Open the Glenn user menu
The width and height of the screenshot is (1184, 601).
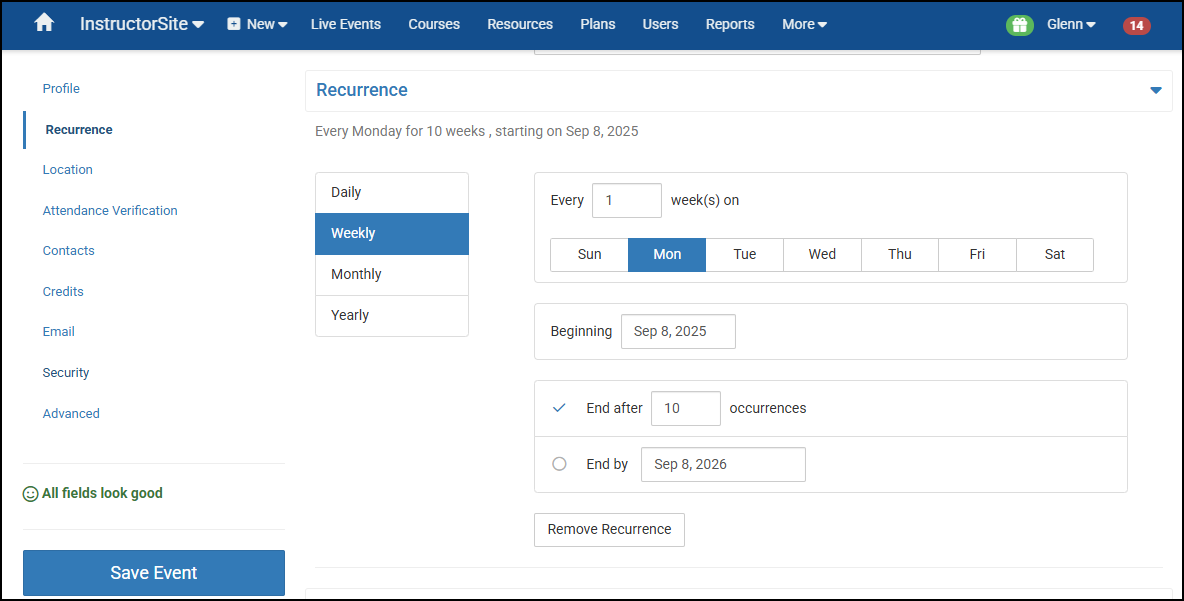click(x=1071, y=24)
